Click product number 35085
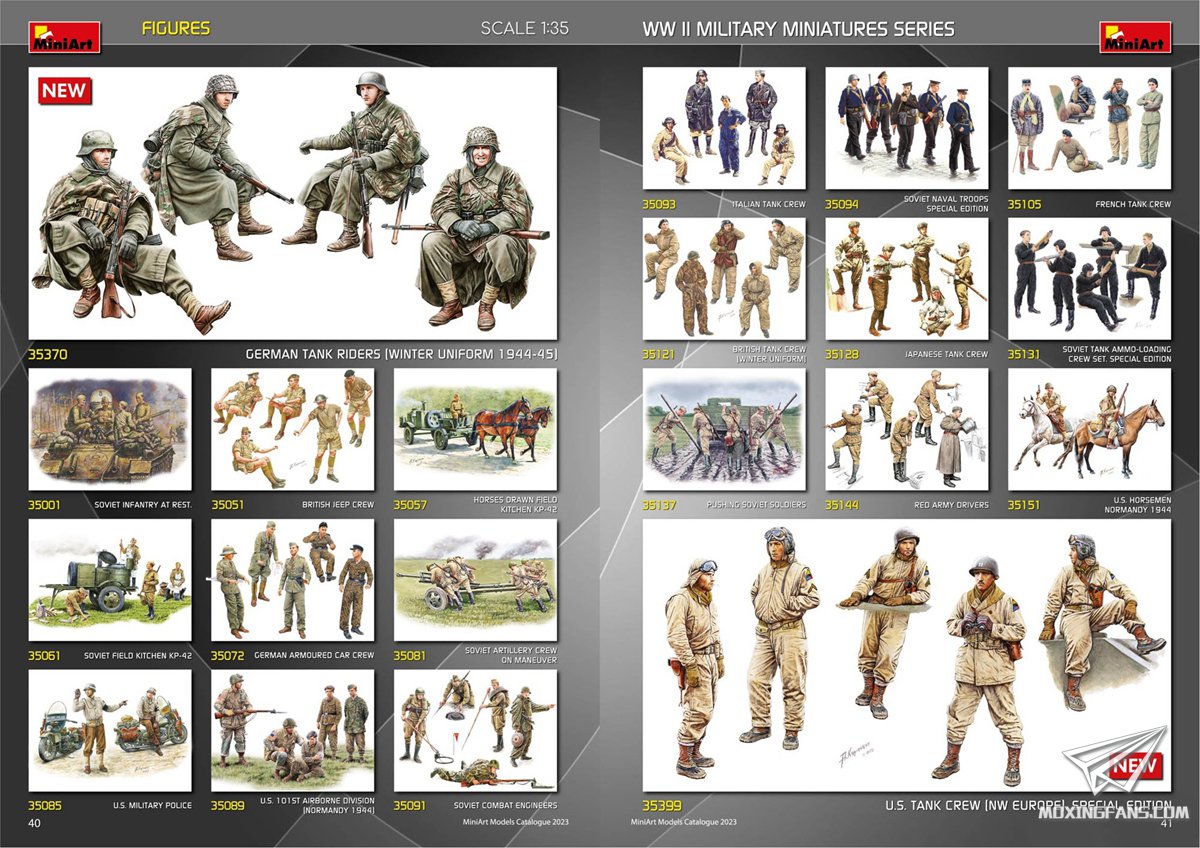This screenshot has width=1200, height=848. point(45,805)
